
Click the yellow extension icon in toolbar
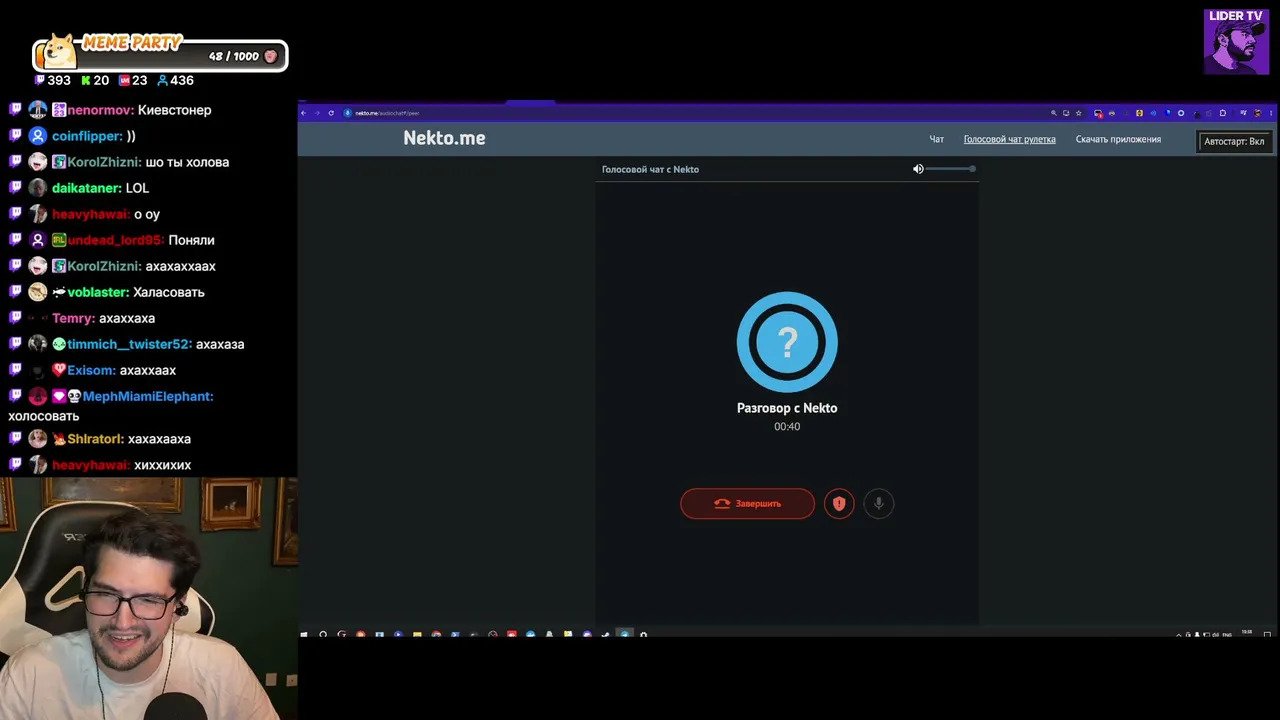1139,113
